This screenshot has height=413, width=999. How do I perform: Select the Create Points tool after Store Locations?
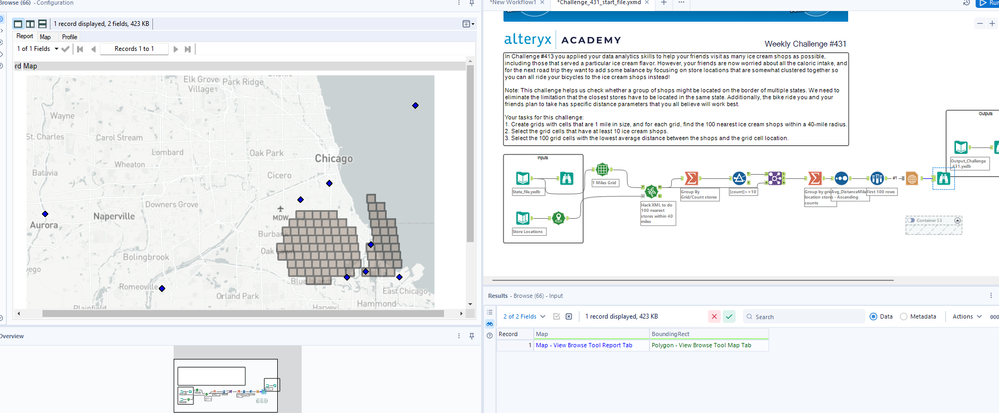[x=559, y=218]
